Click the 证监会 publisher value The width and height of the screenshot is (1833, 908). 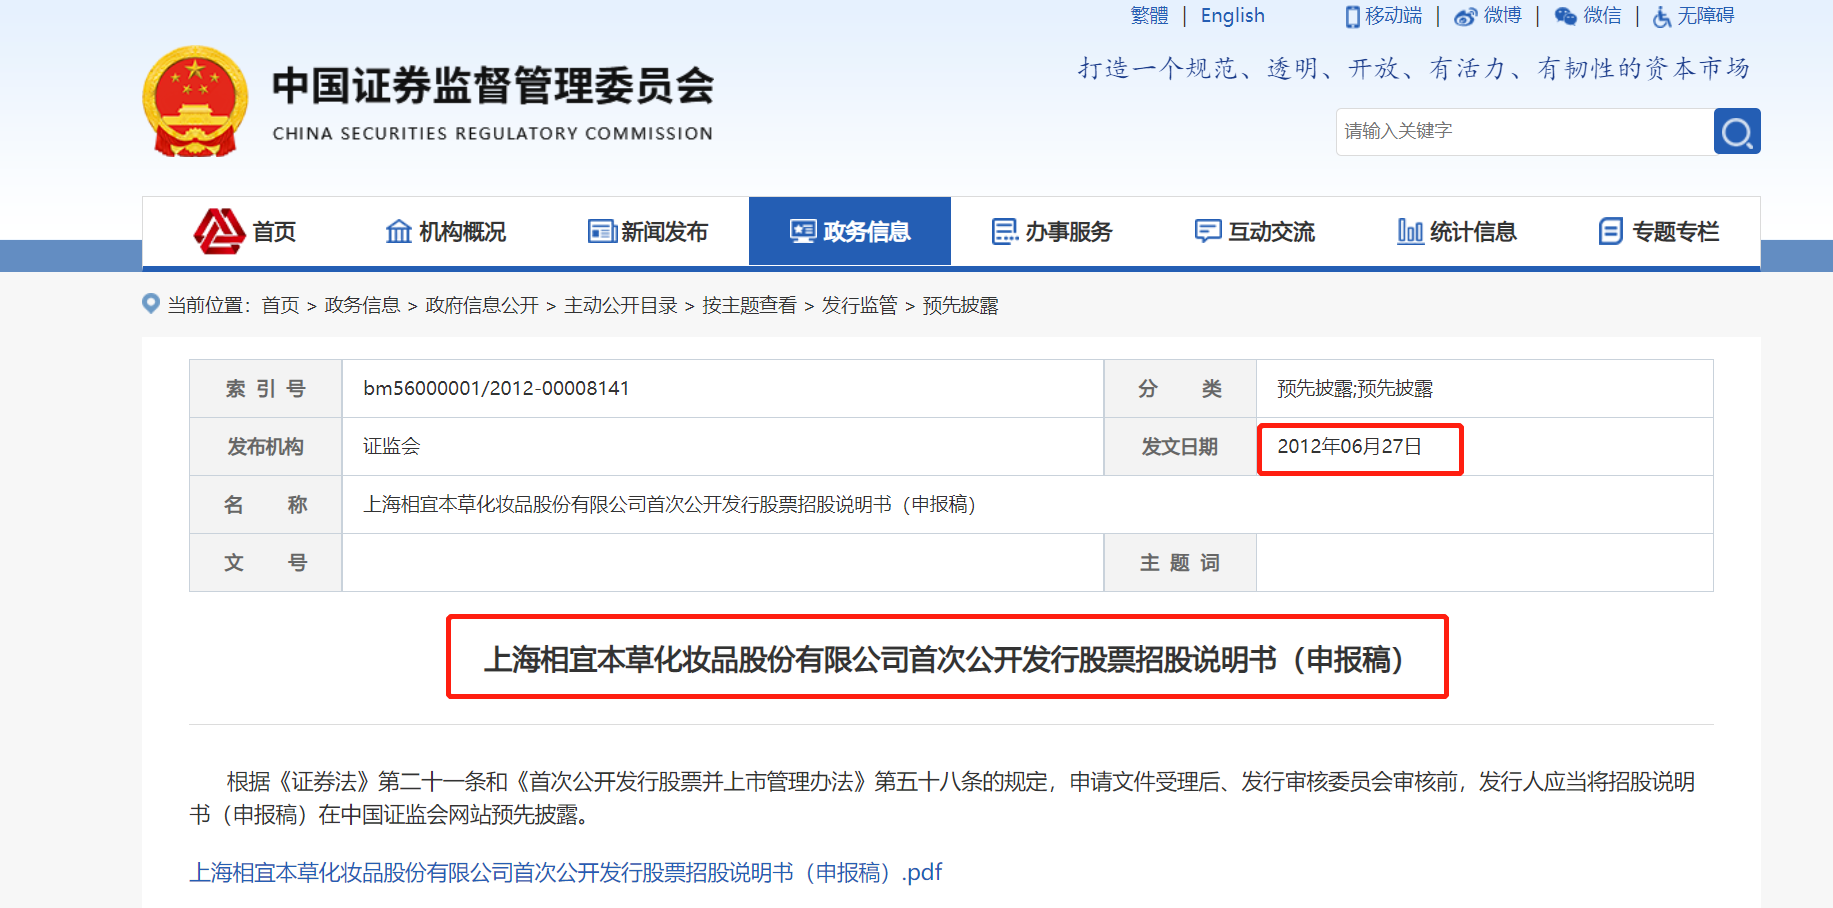point(391,446)
